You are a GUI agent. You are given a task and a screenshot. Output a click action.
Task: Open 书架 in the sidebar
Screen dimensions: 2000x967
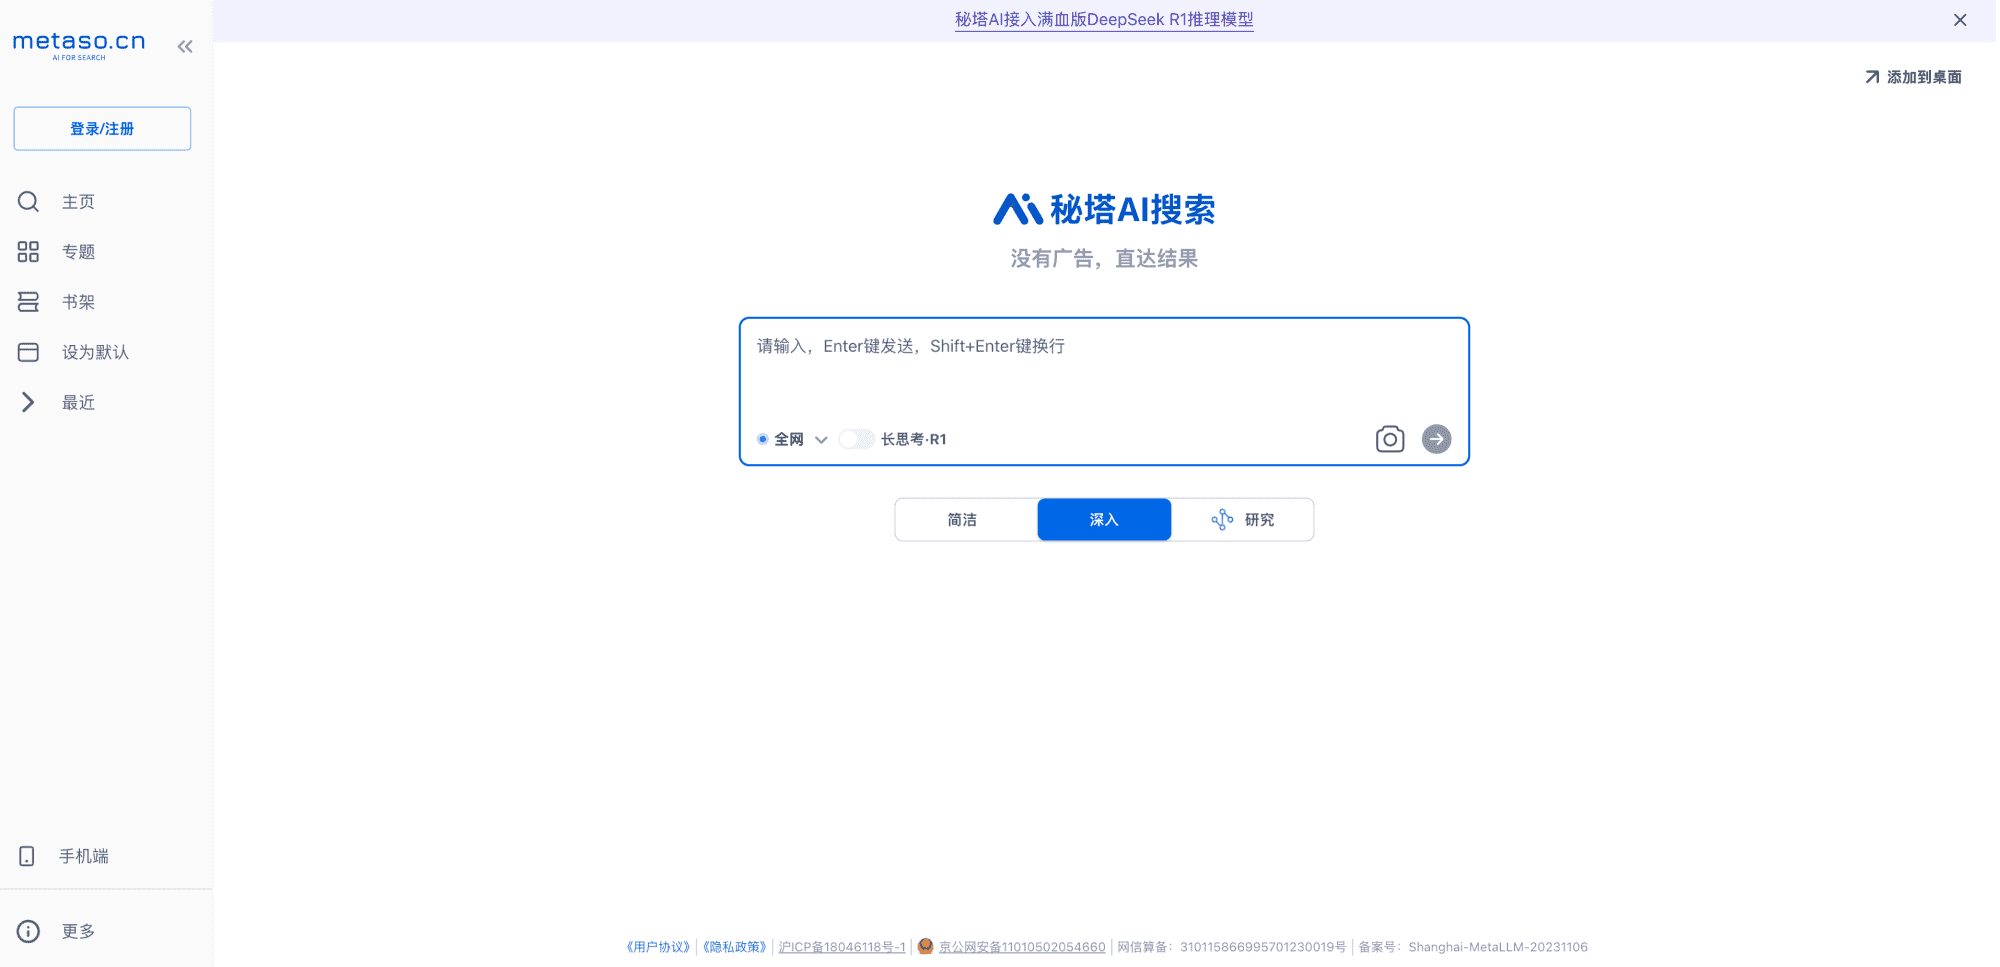click(x=78, y=302)
